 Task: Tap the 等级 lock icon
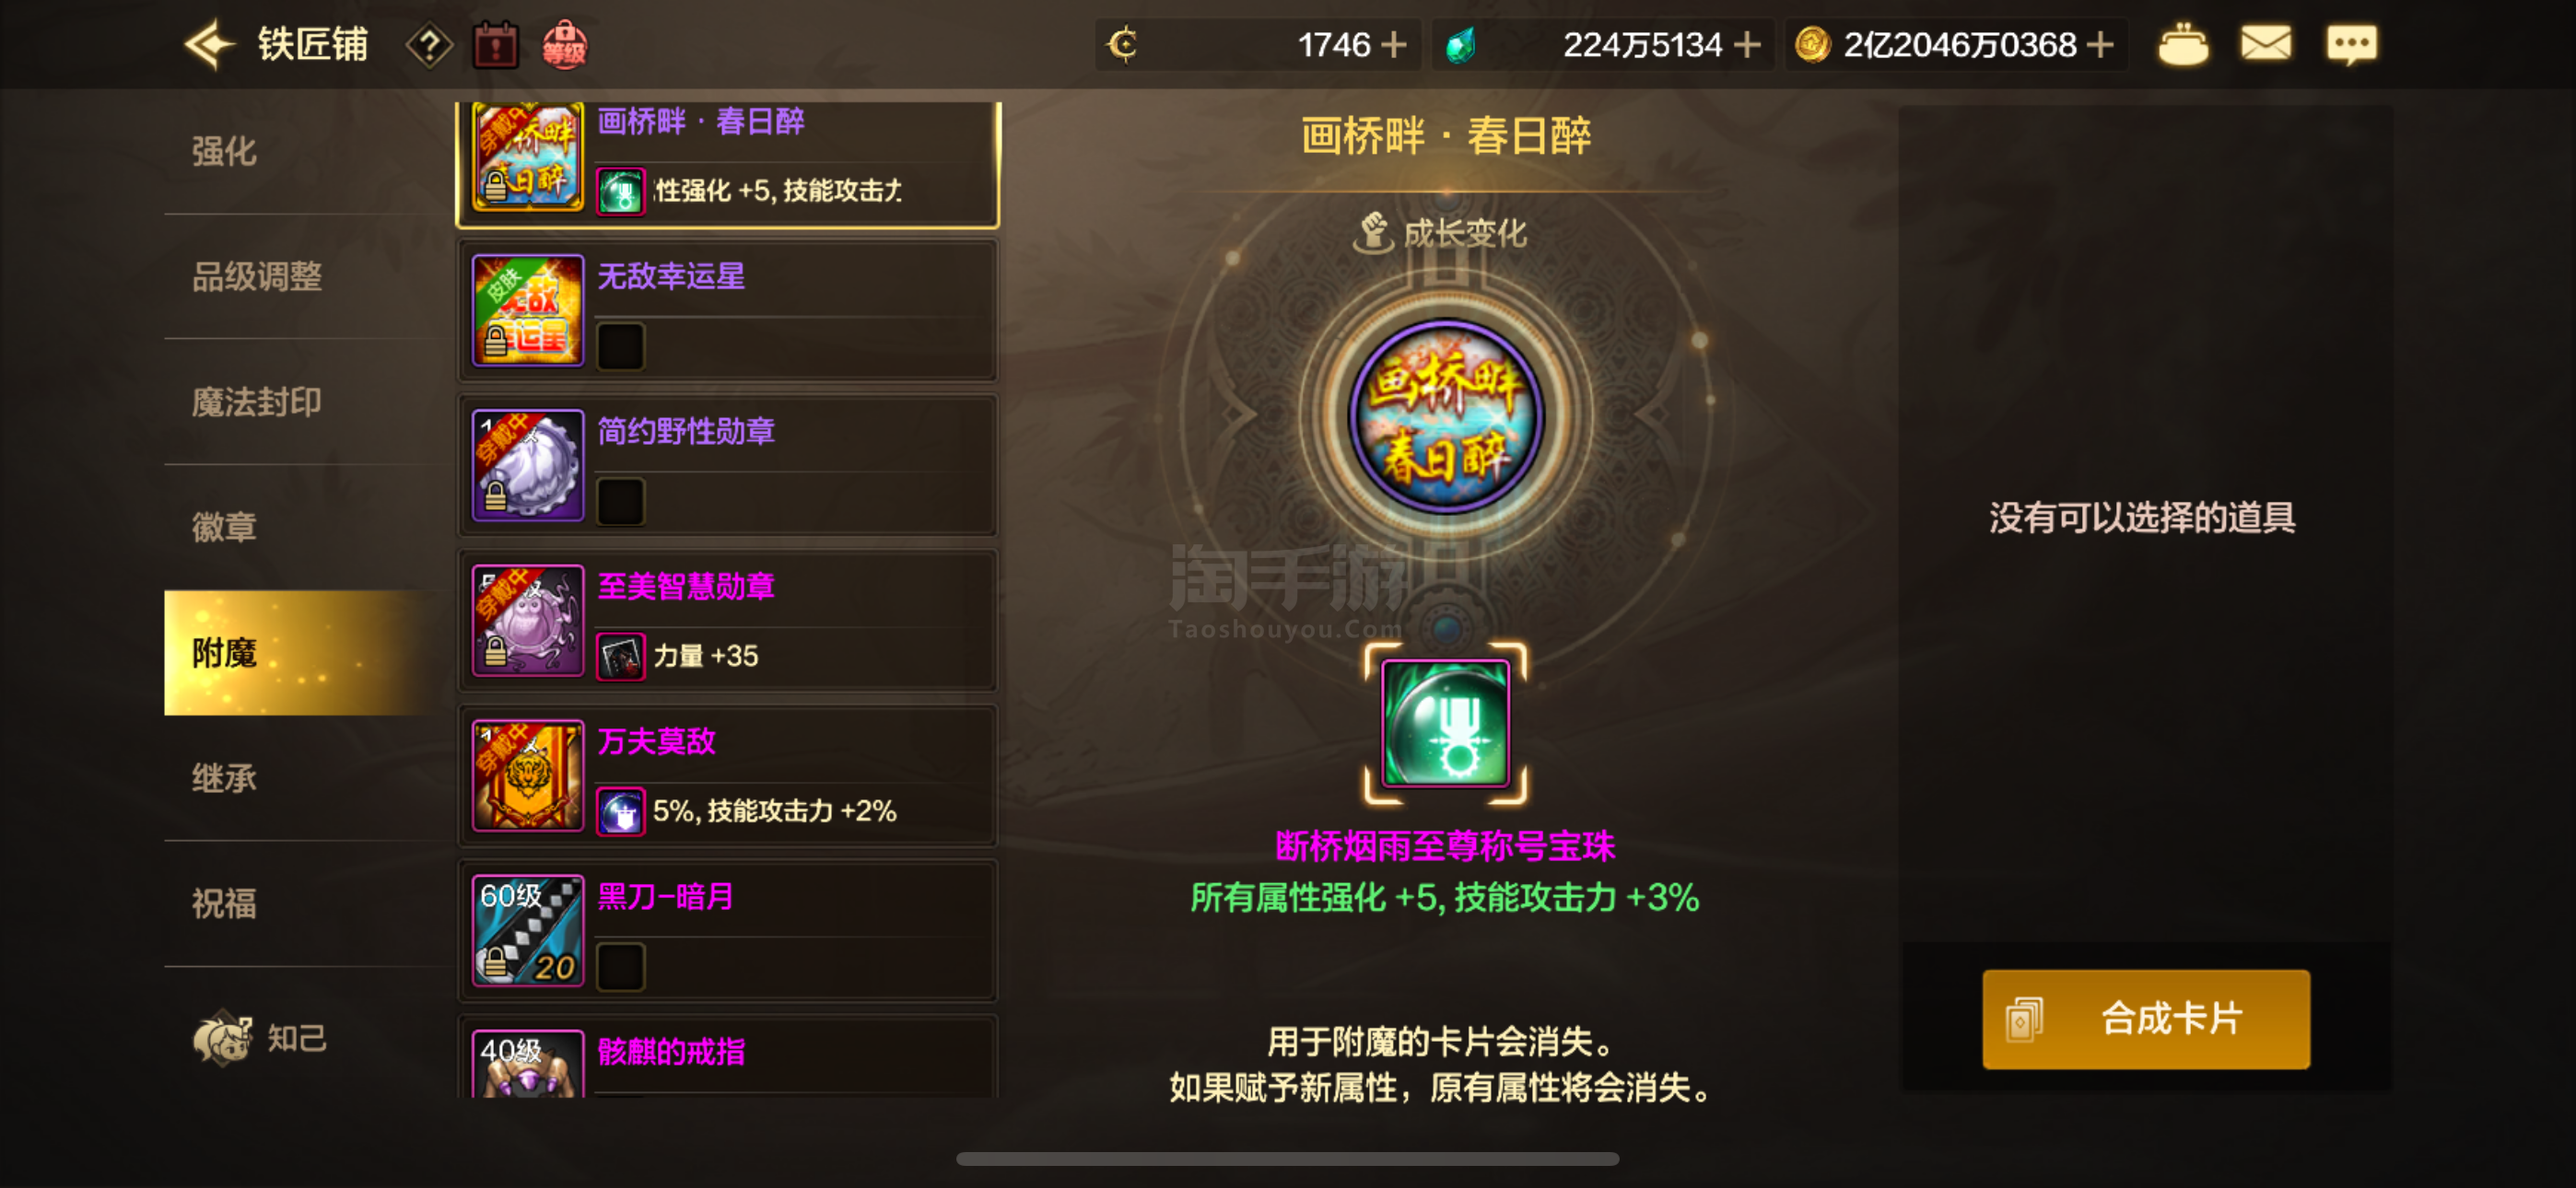click(x=564, y=46)
